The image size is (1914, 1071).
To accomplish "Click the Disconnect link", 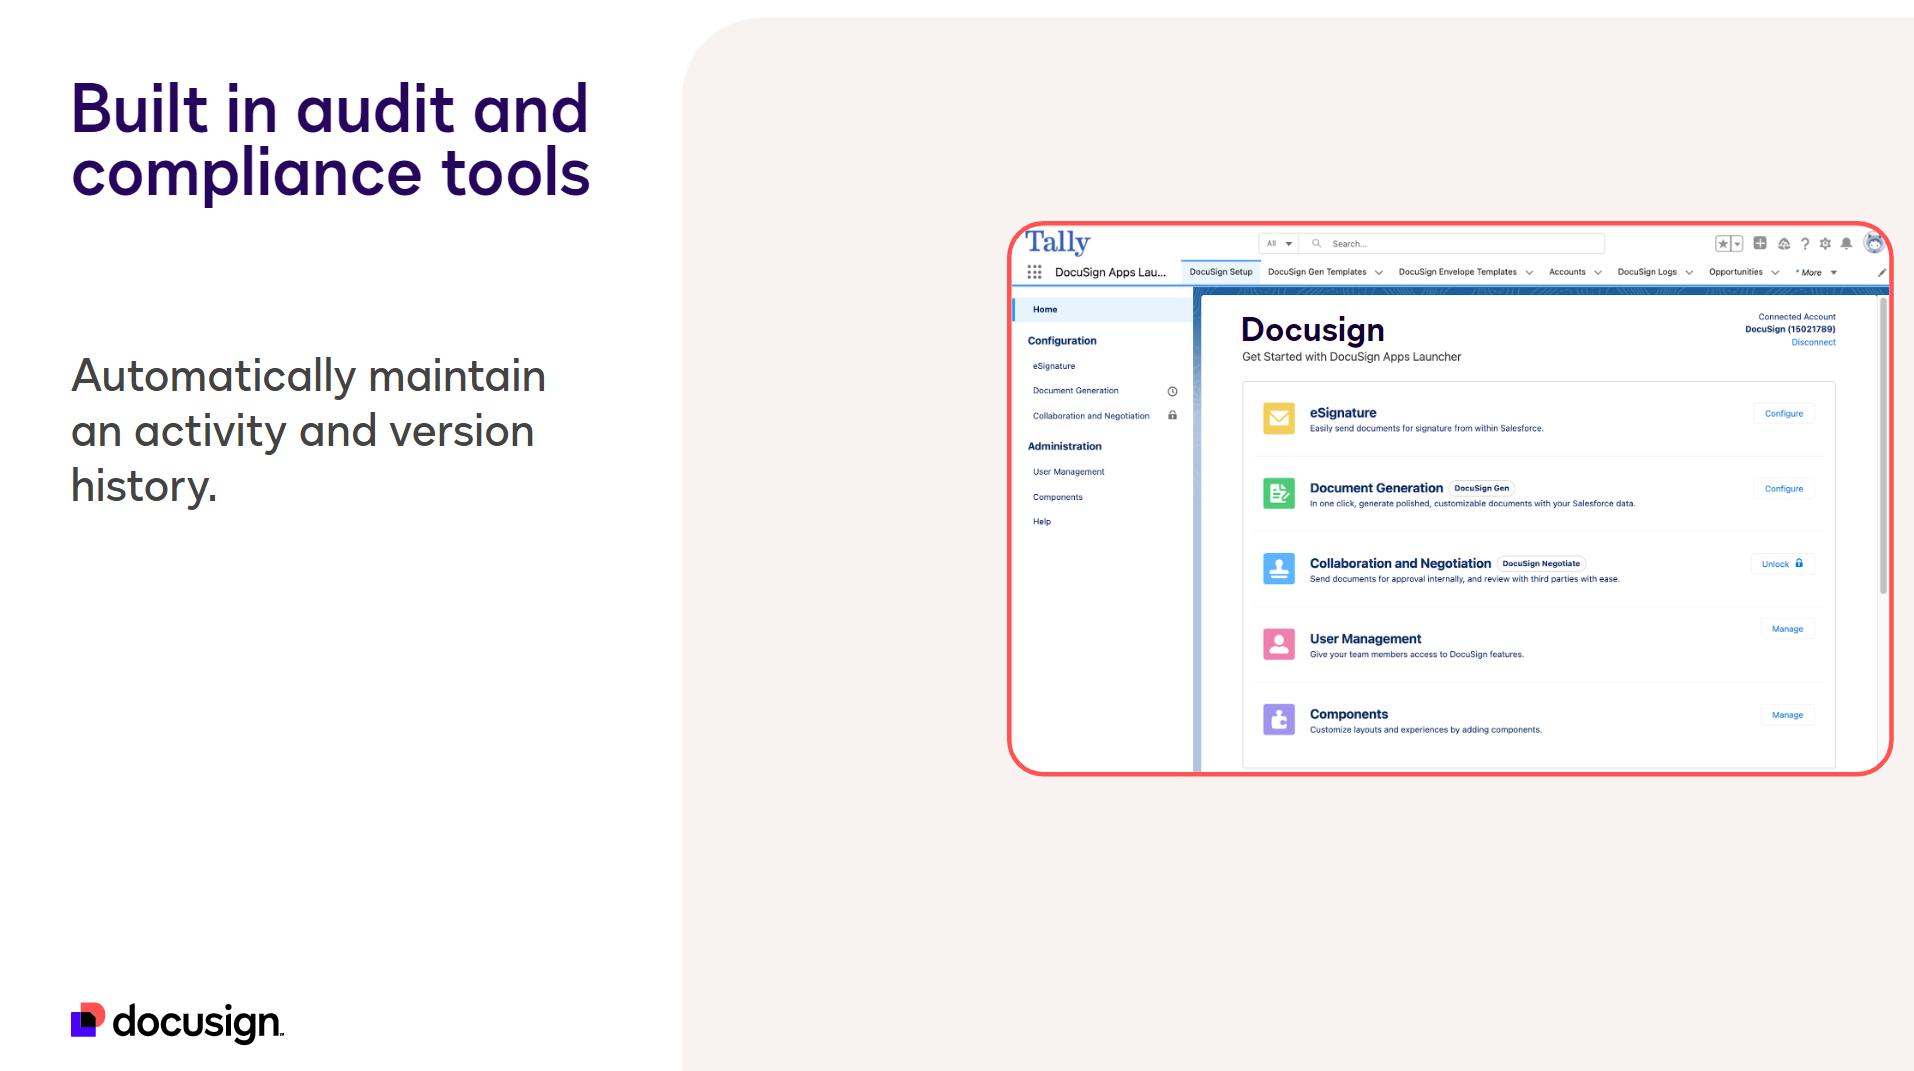I will point(1813,342).
